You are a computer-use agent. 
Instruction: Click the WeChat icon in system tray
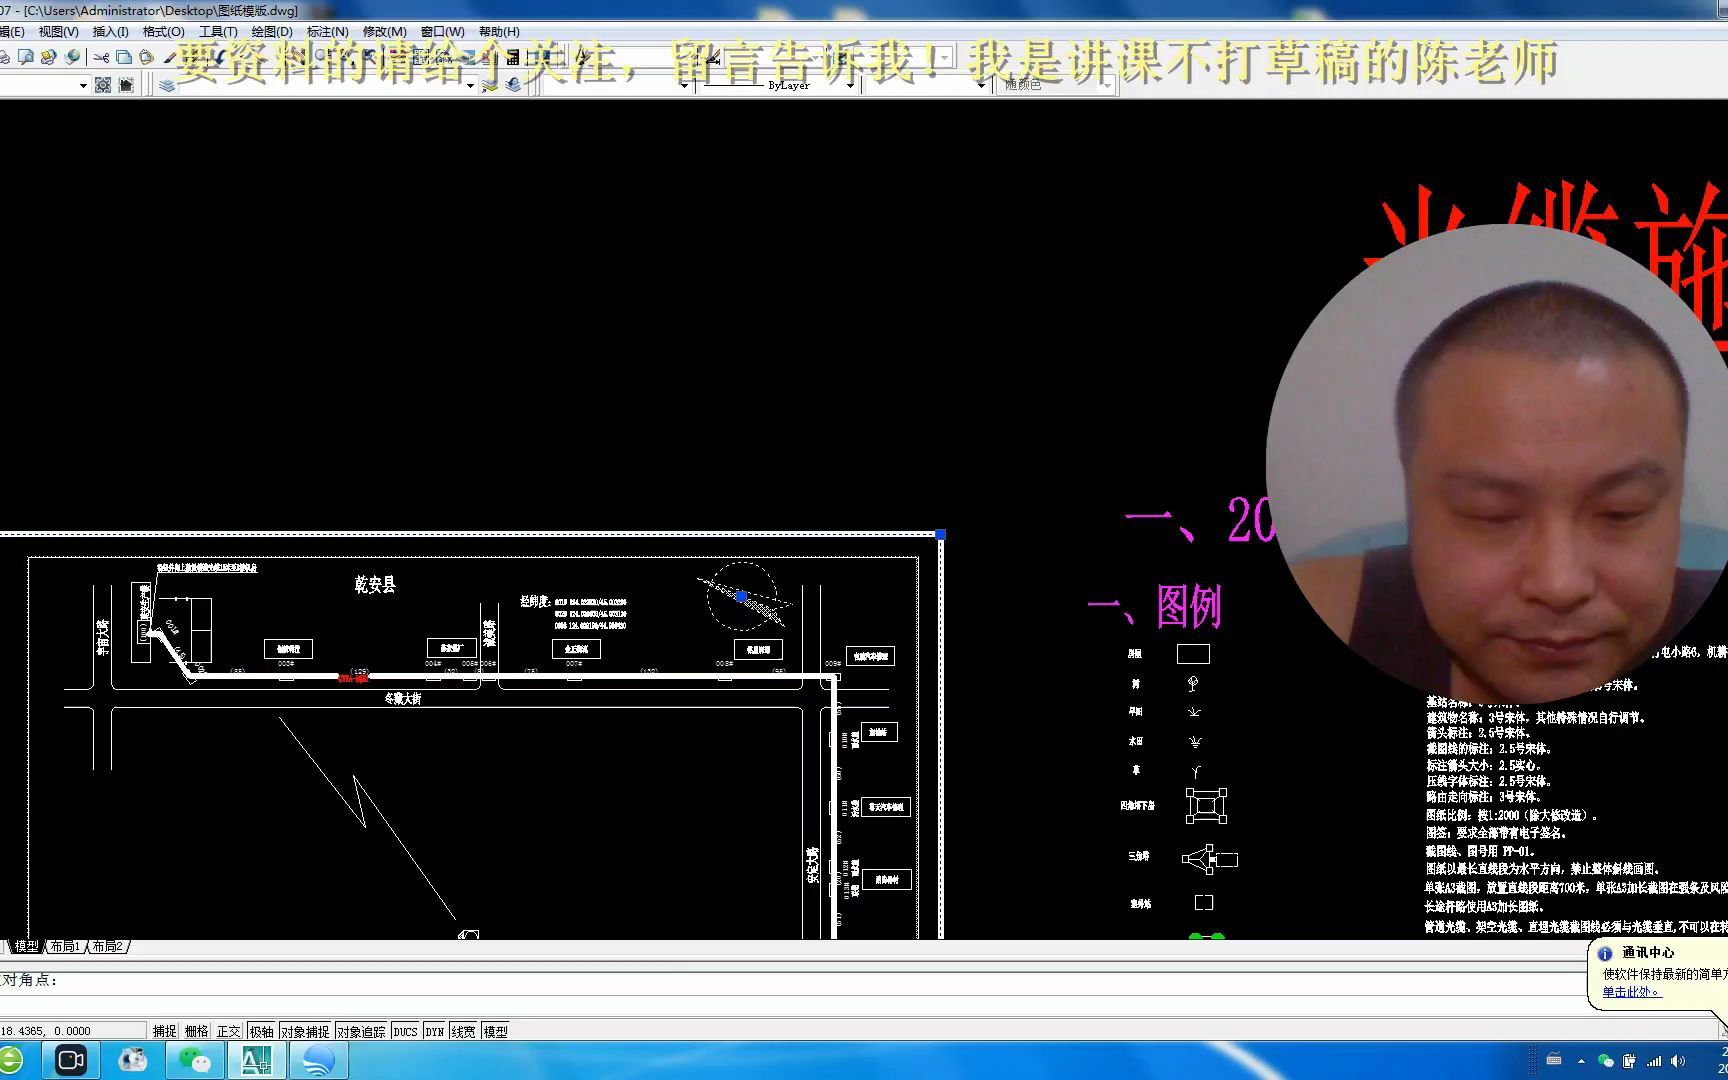click(x=1606, y=1061)
